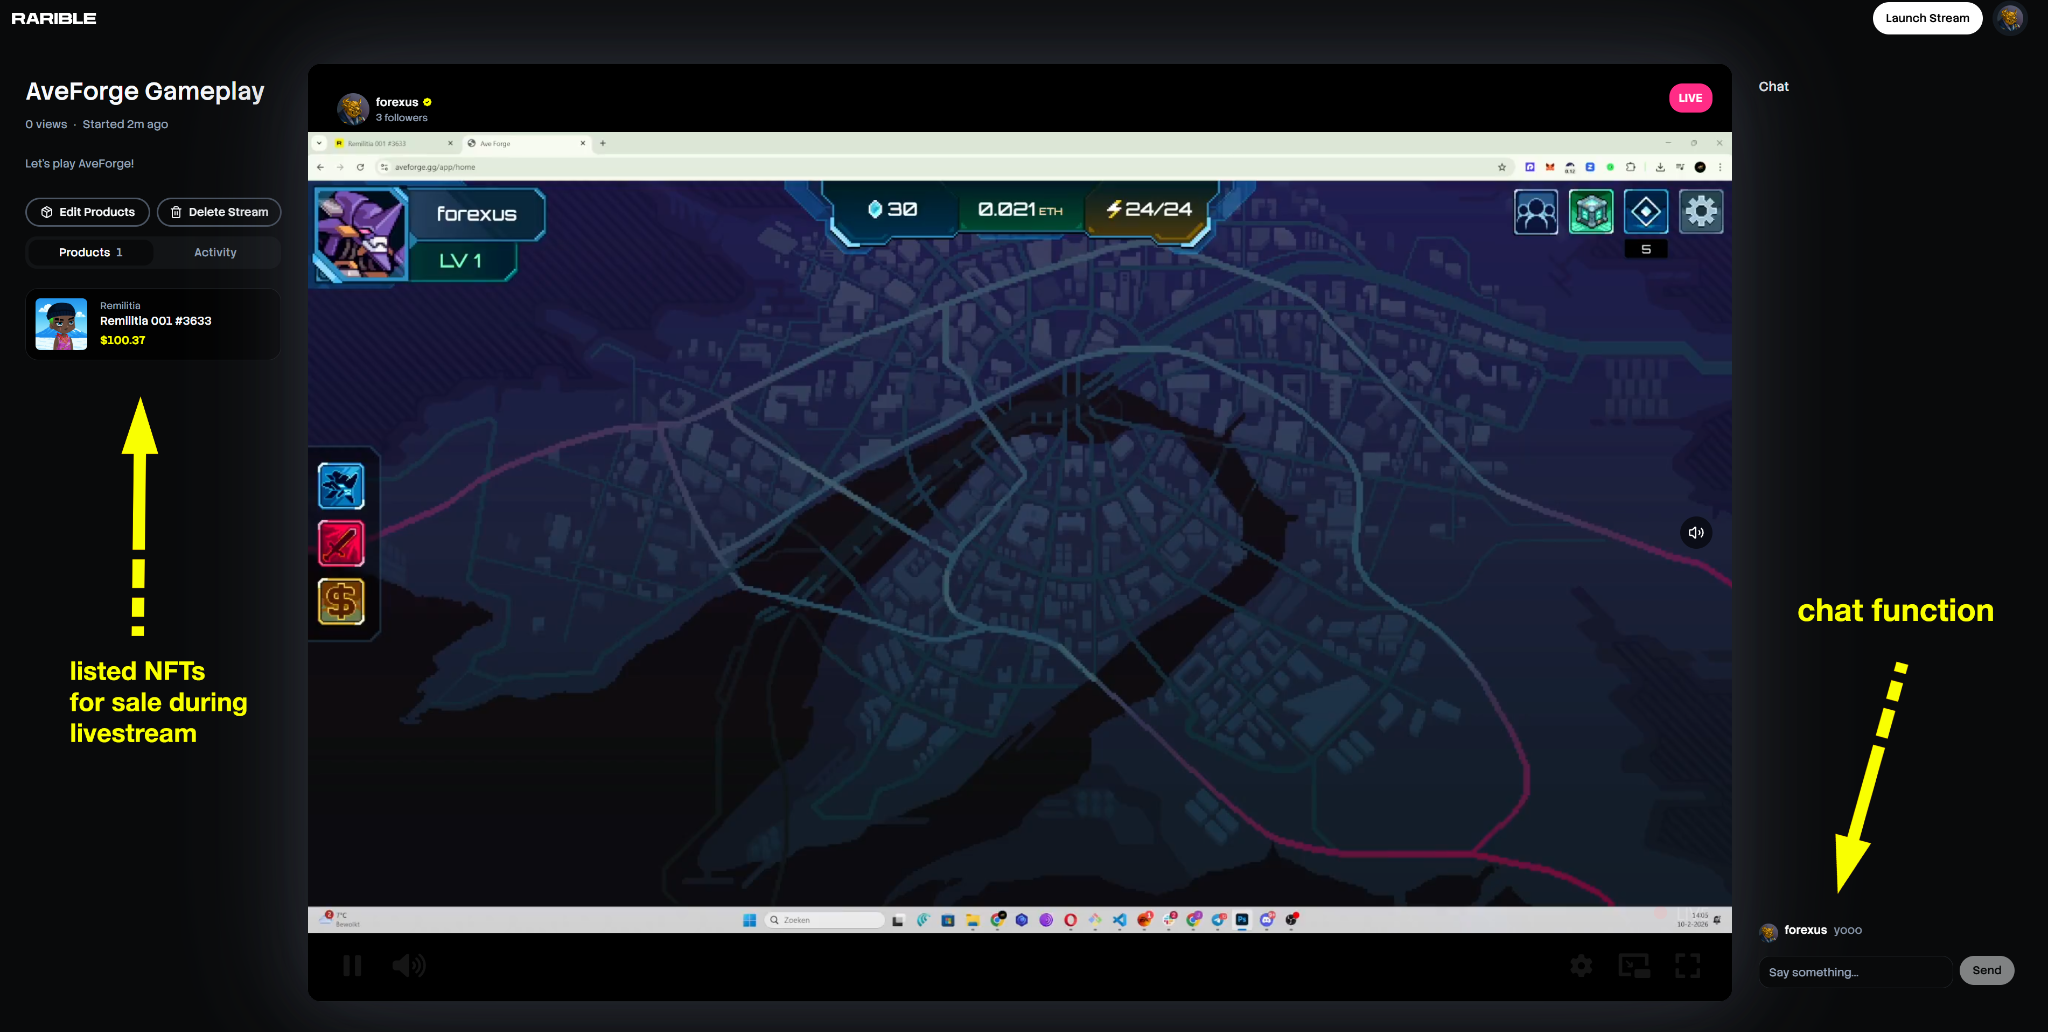2048x1032 pixels.
Task: Enable picture-in-picture mode
Action: tap(1634, 965)
